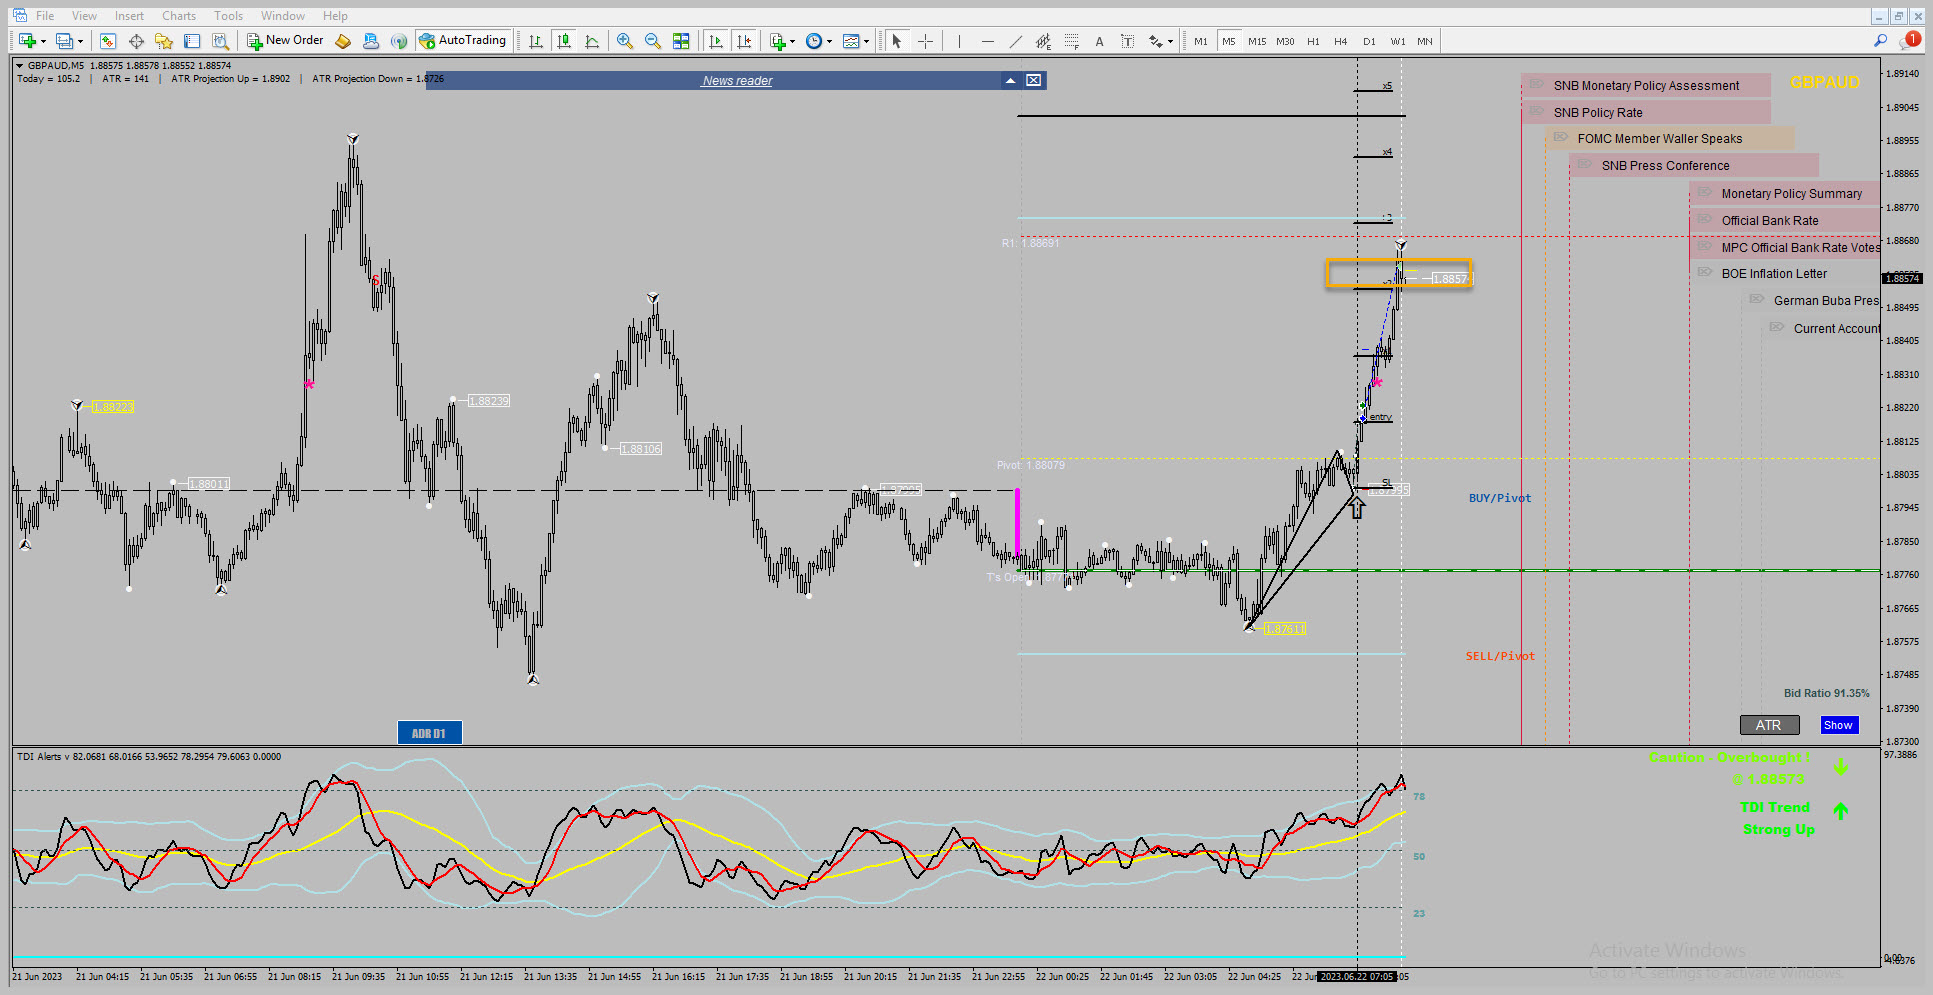Click the blue Show button
Image resolution: width=1933 pixels, height=995 pixels.
click(x=1838, y=725)
